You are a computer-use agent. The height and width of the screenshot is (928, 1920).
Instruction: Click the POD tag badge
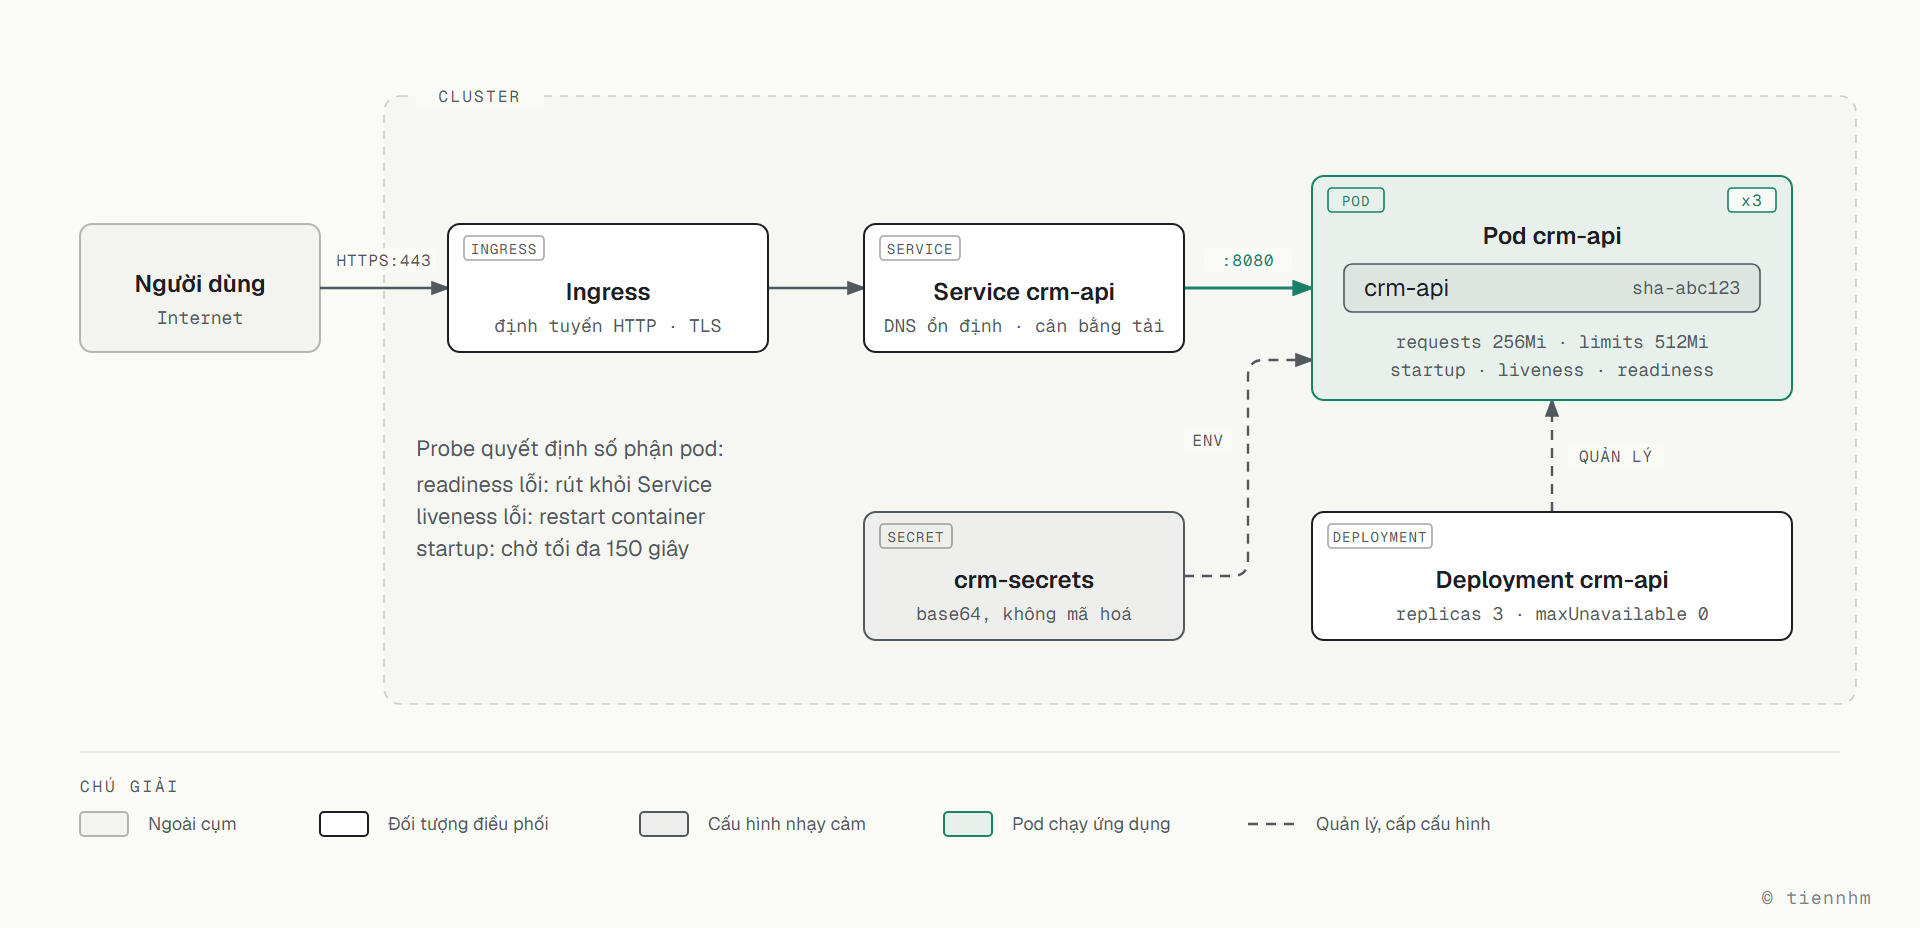point(1356,200)
